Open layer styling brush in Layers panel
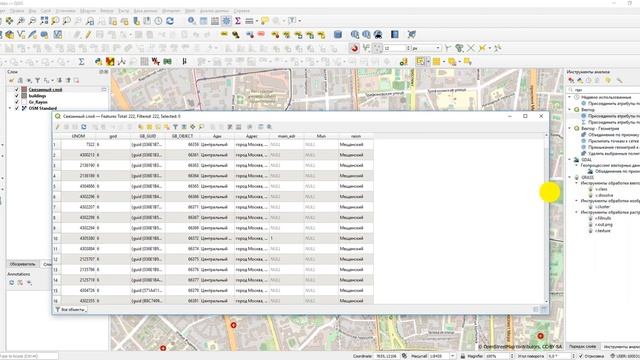Viewport: 640px width, 360px height. [x=11, y=80]
